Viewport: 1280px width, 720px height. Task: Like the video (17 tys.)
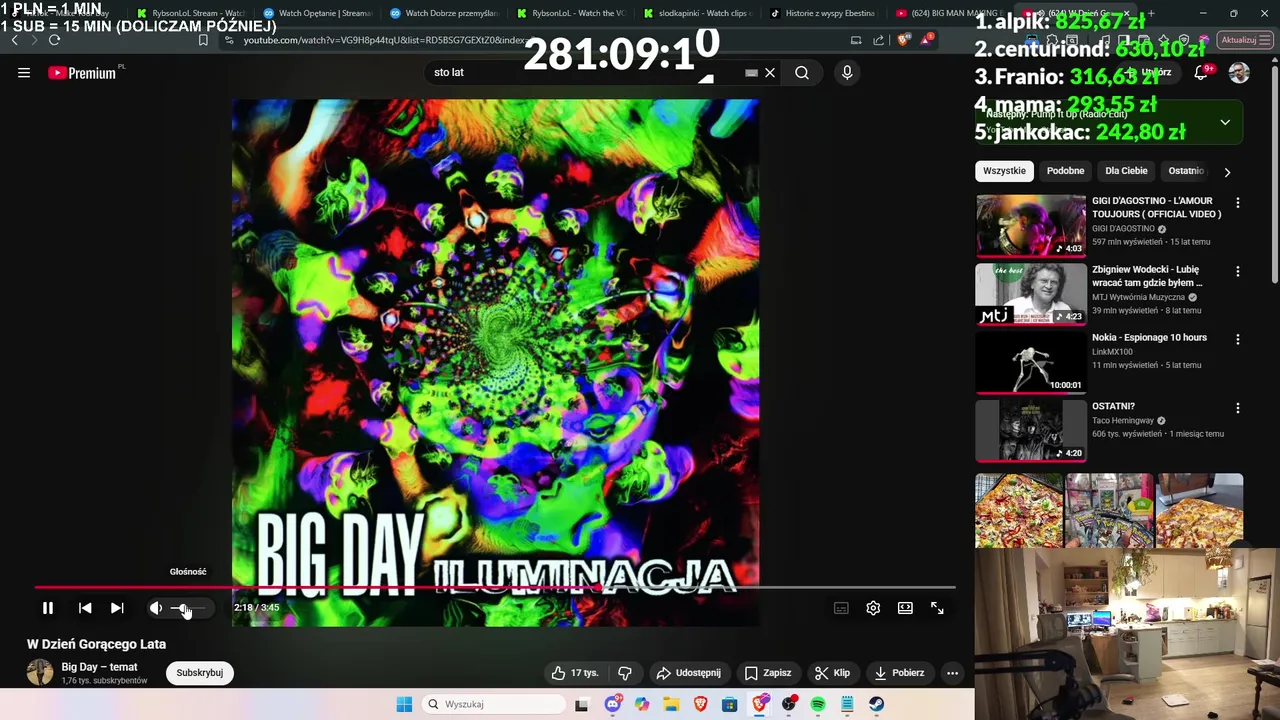(x=574, y=673)
